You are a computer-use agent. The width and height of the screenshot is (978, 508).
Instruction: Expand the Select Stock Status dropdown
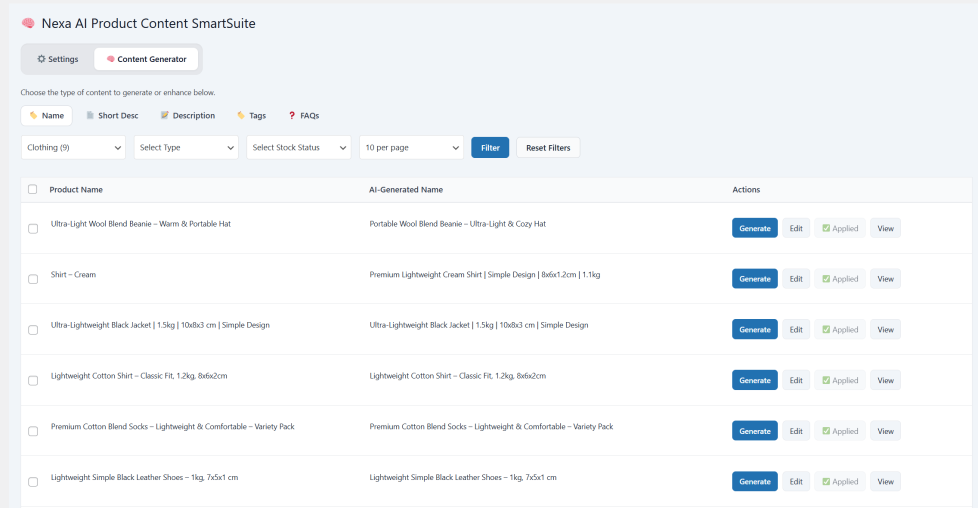[x=299, y=147]
